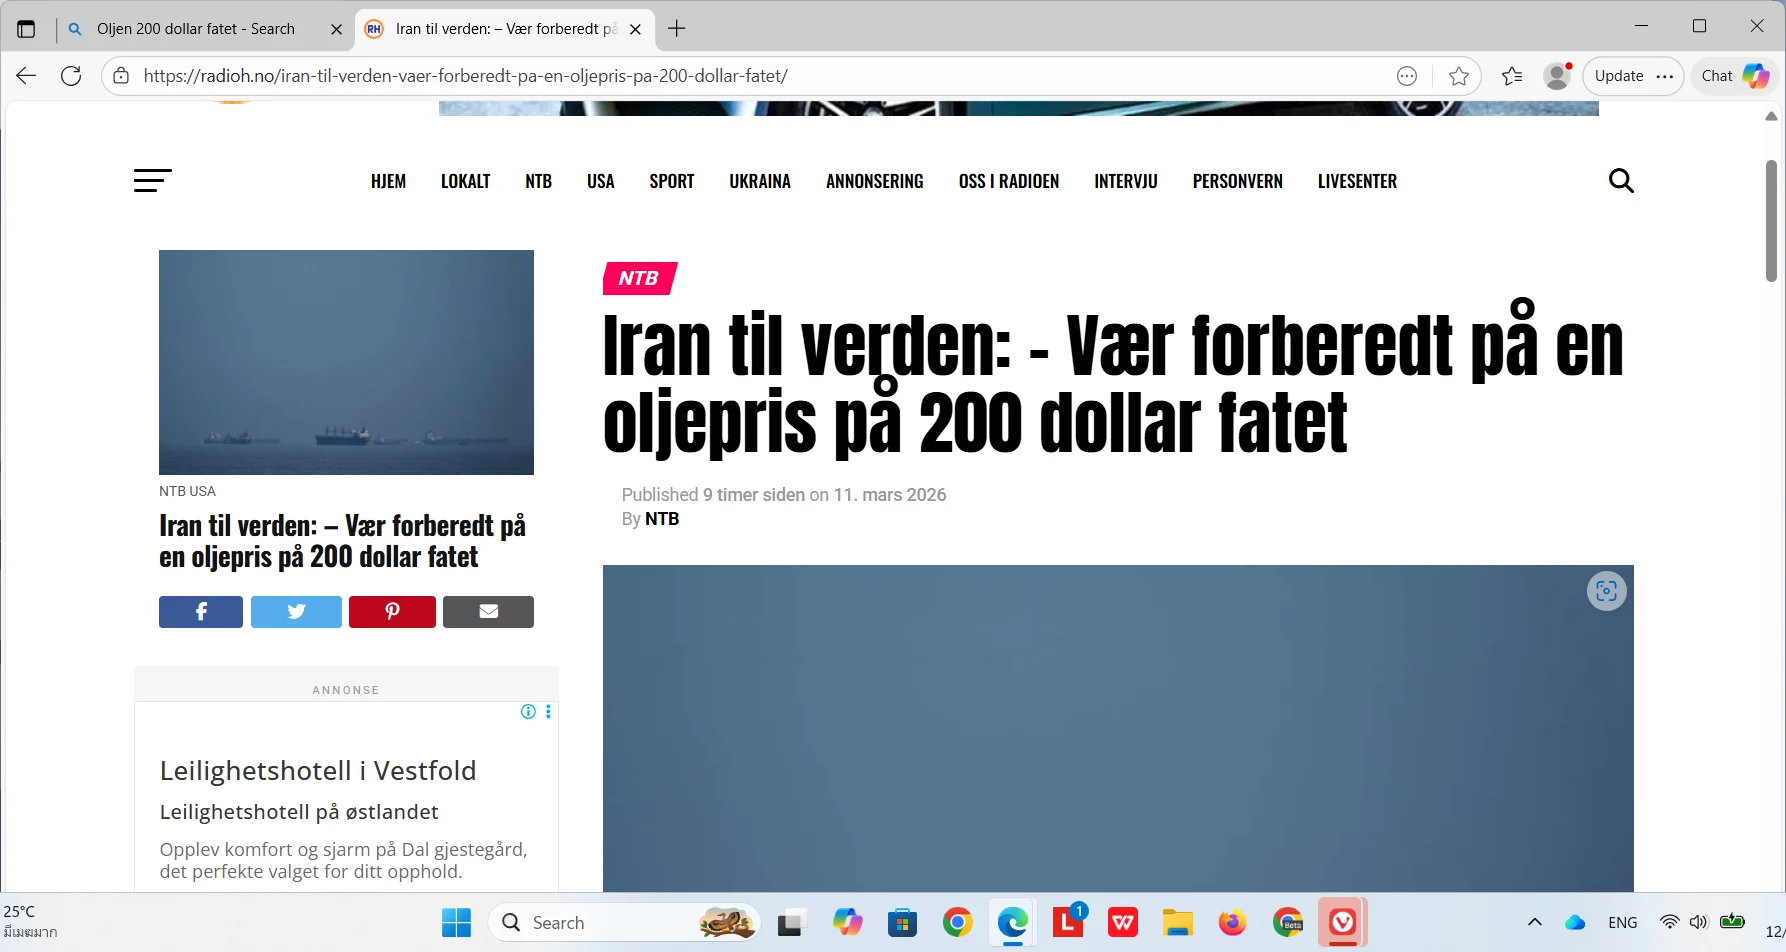Share the article via email
The width and height of the screenshot is (1786, 952).
pyautogui.click(x=488, y=611)
